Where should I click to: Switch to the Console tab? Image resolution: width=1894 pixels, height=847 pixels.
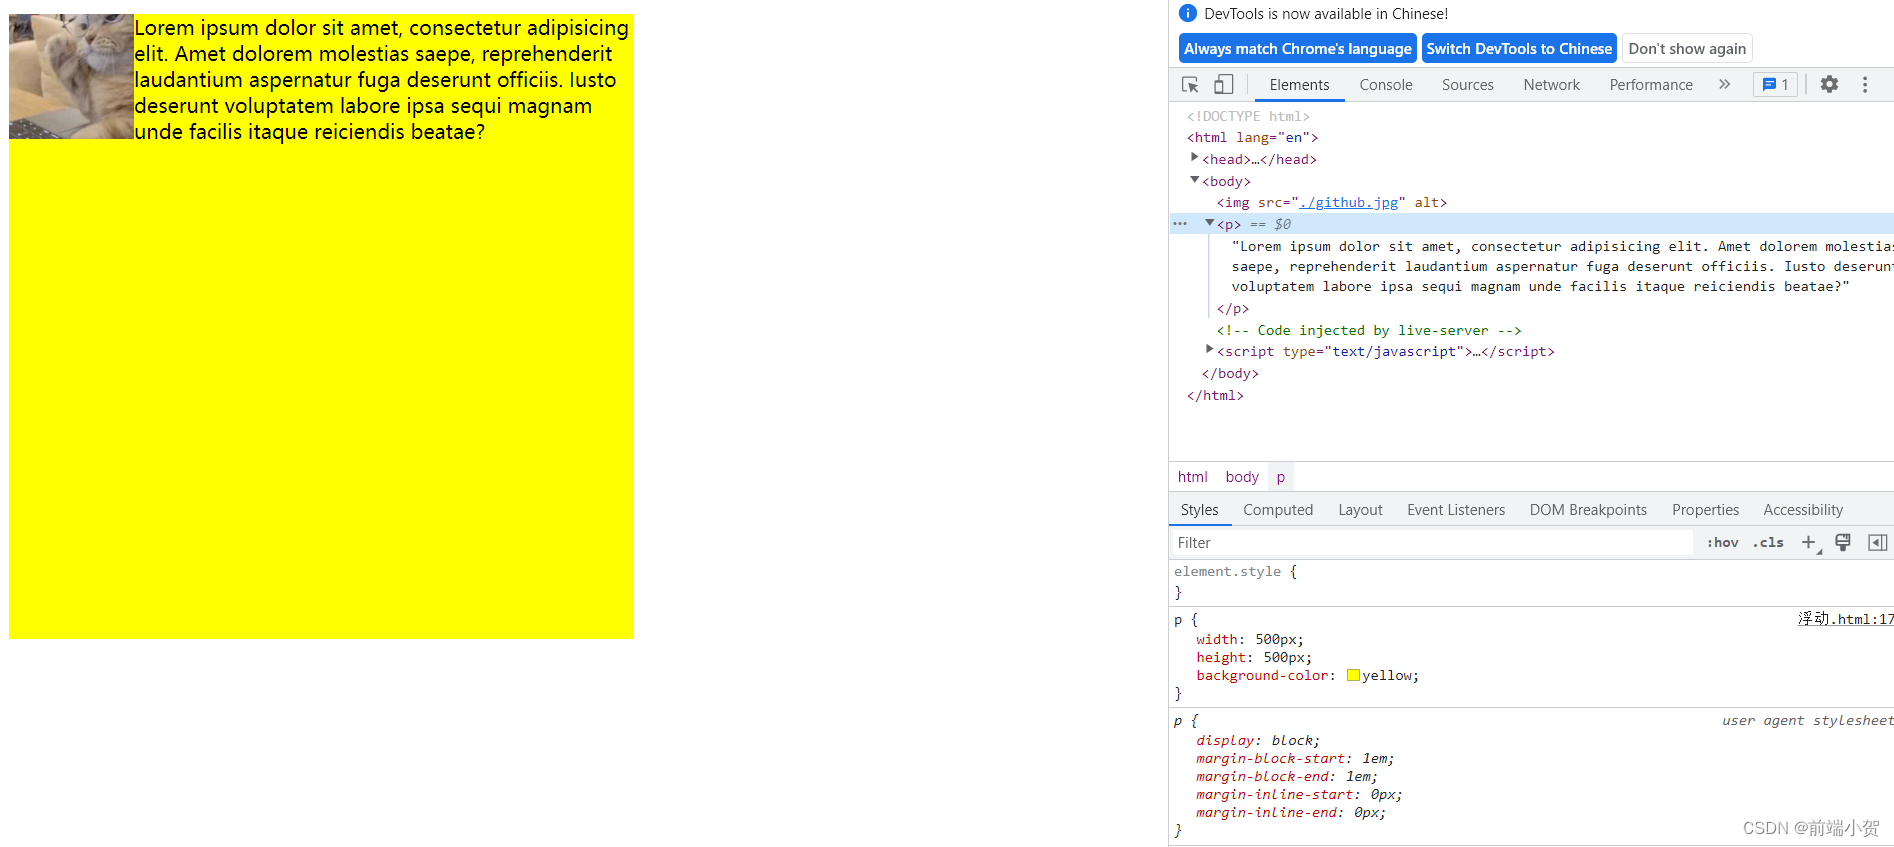click(x=1385, y=85)
